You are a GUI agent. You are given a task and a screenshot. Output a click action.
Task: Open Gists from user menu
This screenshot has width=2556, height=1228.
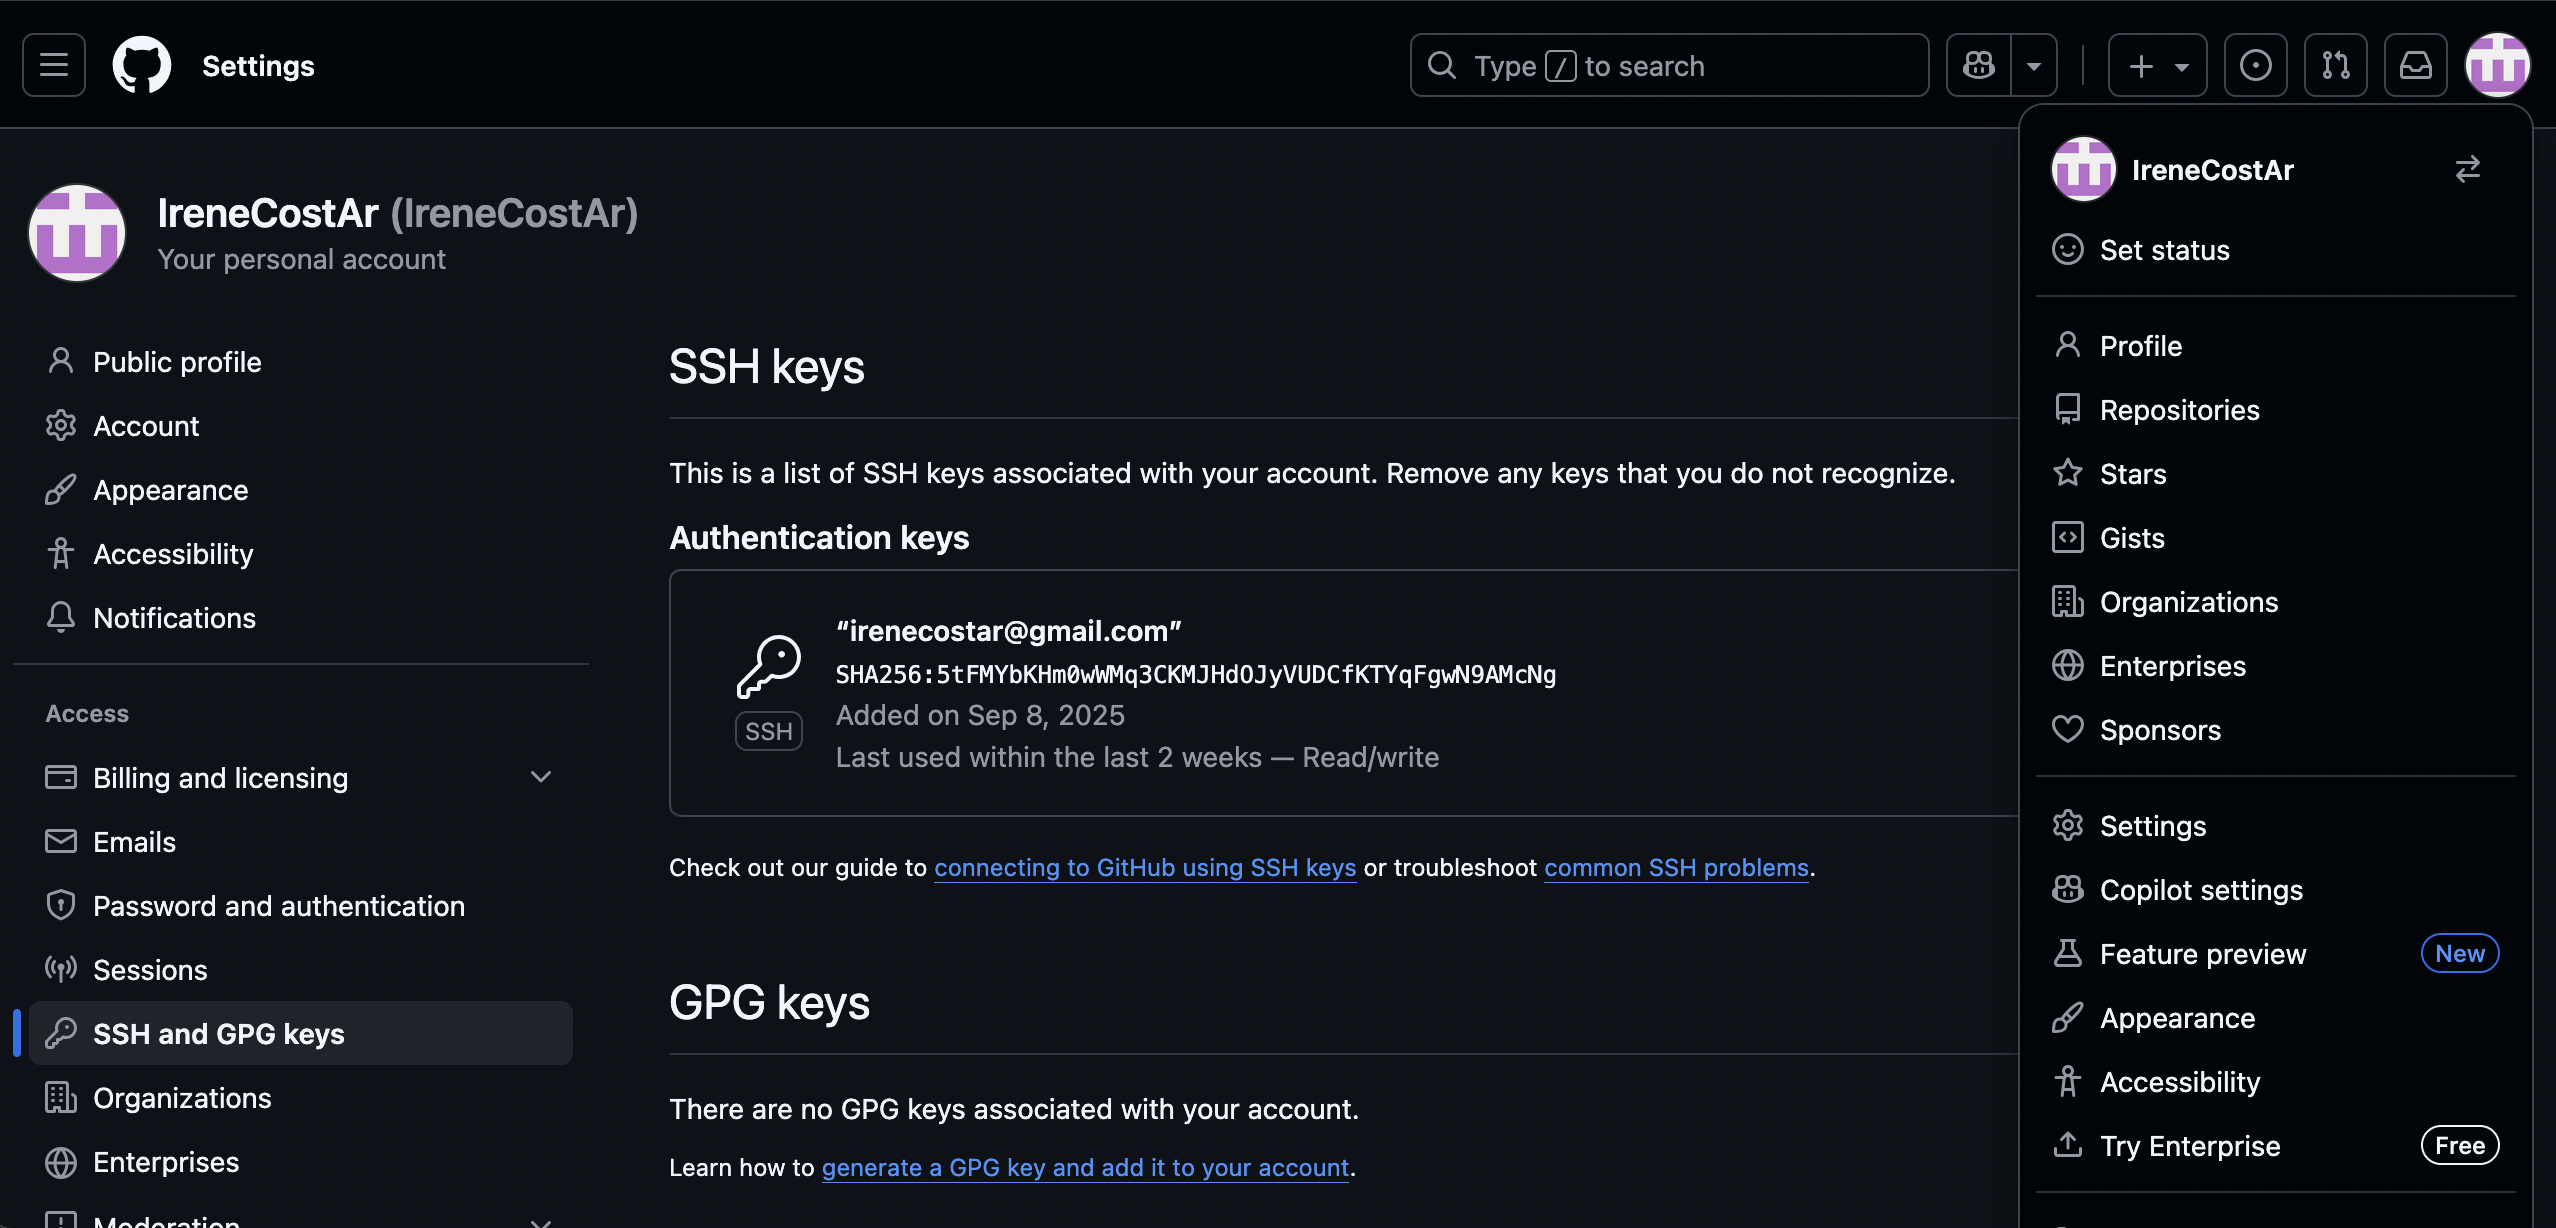point(2275,538)
